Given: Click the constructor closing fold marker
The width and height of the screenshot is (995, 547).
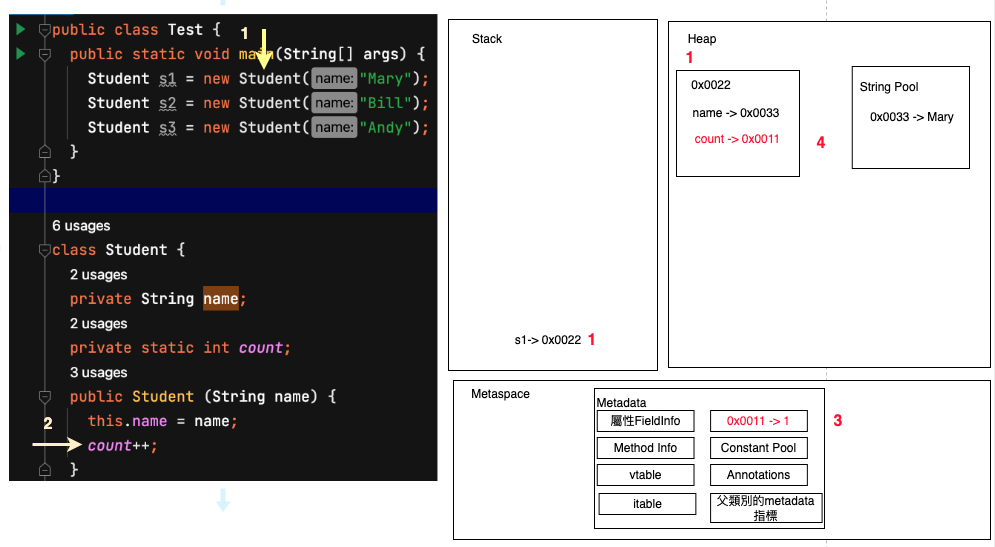Looking at the screenshot, I should (44, 470).
